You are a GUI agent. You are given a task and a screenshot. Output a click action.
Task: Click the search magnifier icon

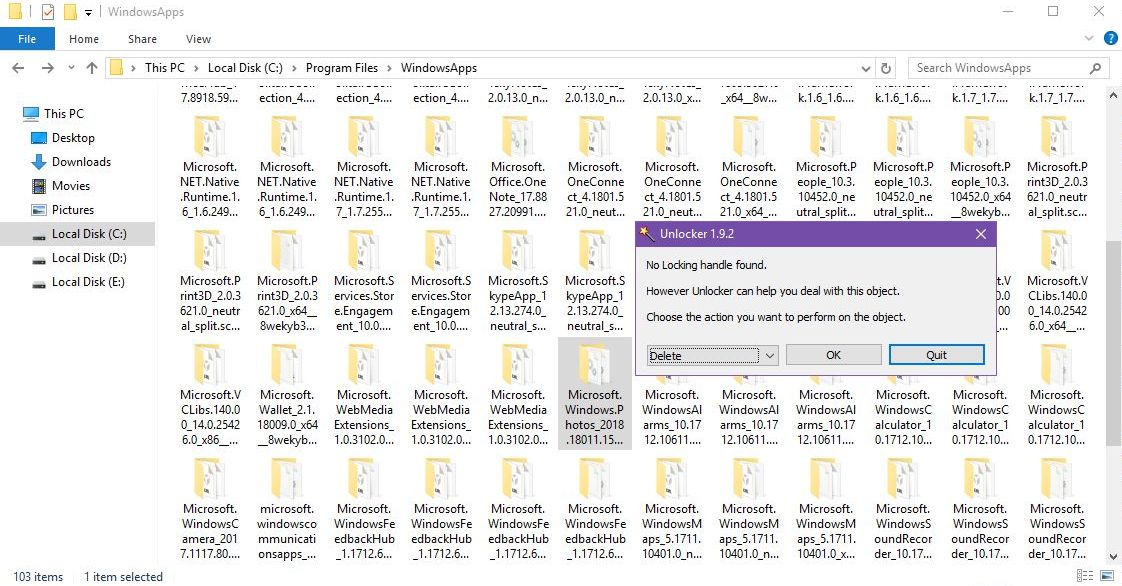pos(1095,68)
